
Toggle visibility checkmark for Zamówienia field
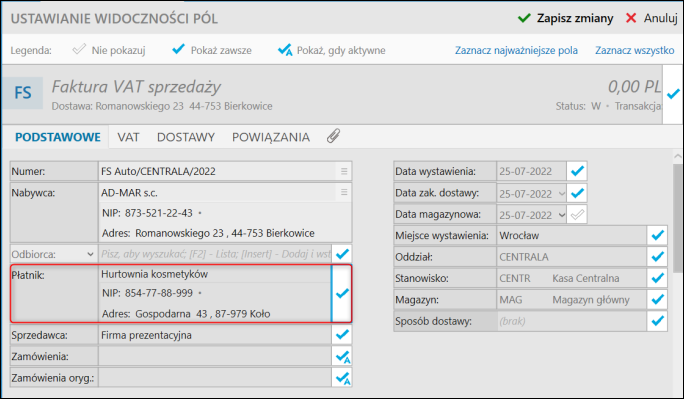[x=342, y=356]
